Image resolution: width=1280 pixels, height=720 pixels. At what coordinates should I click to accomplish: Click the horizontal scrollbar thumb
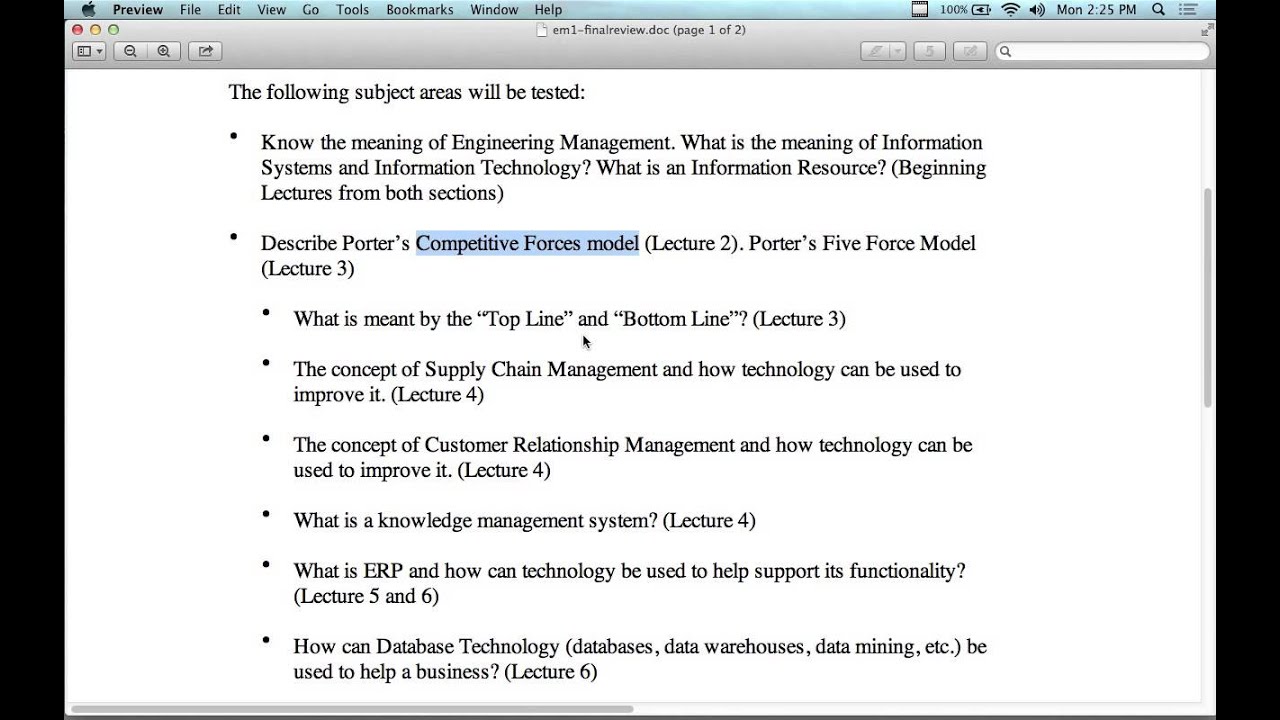pyautogui.click(x=352, y=709)
